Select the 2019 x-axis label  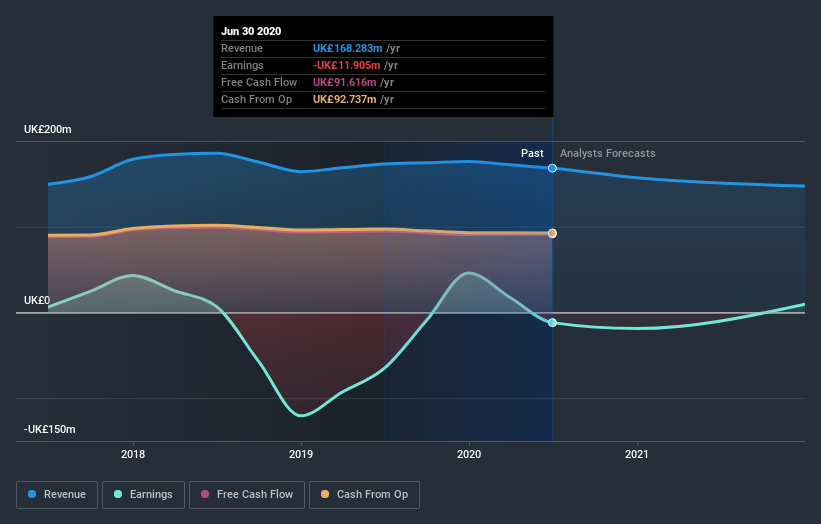(301, 454)
